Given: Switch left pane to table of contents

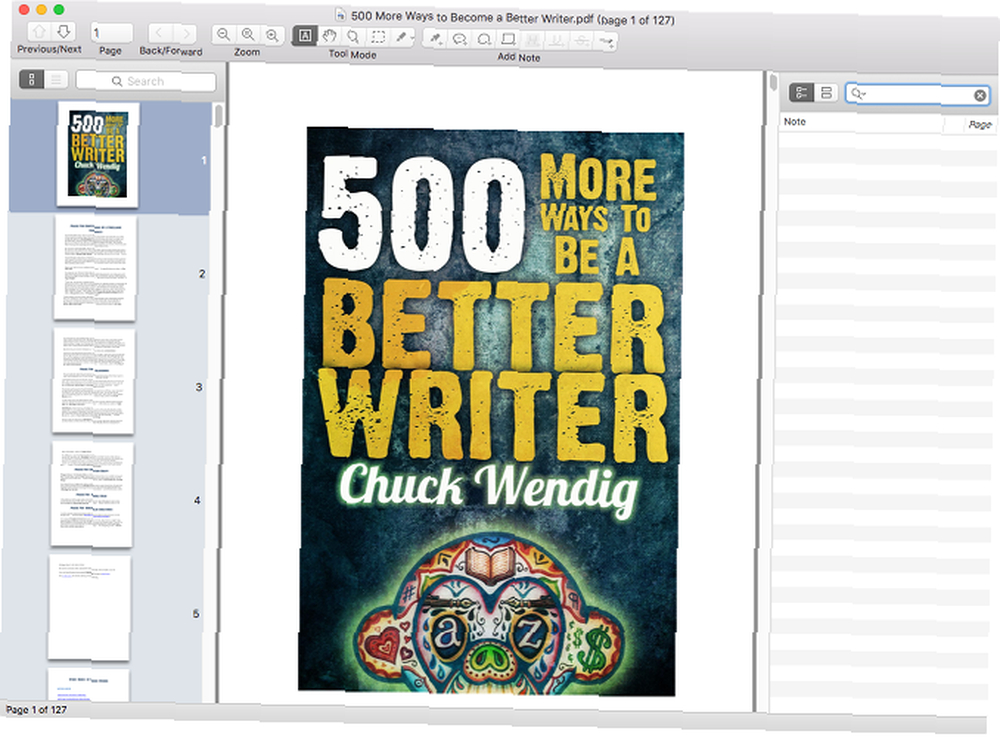Looking at the screenshot, I should pos(55,80).
